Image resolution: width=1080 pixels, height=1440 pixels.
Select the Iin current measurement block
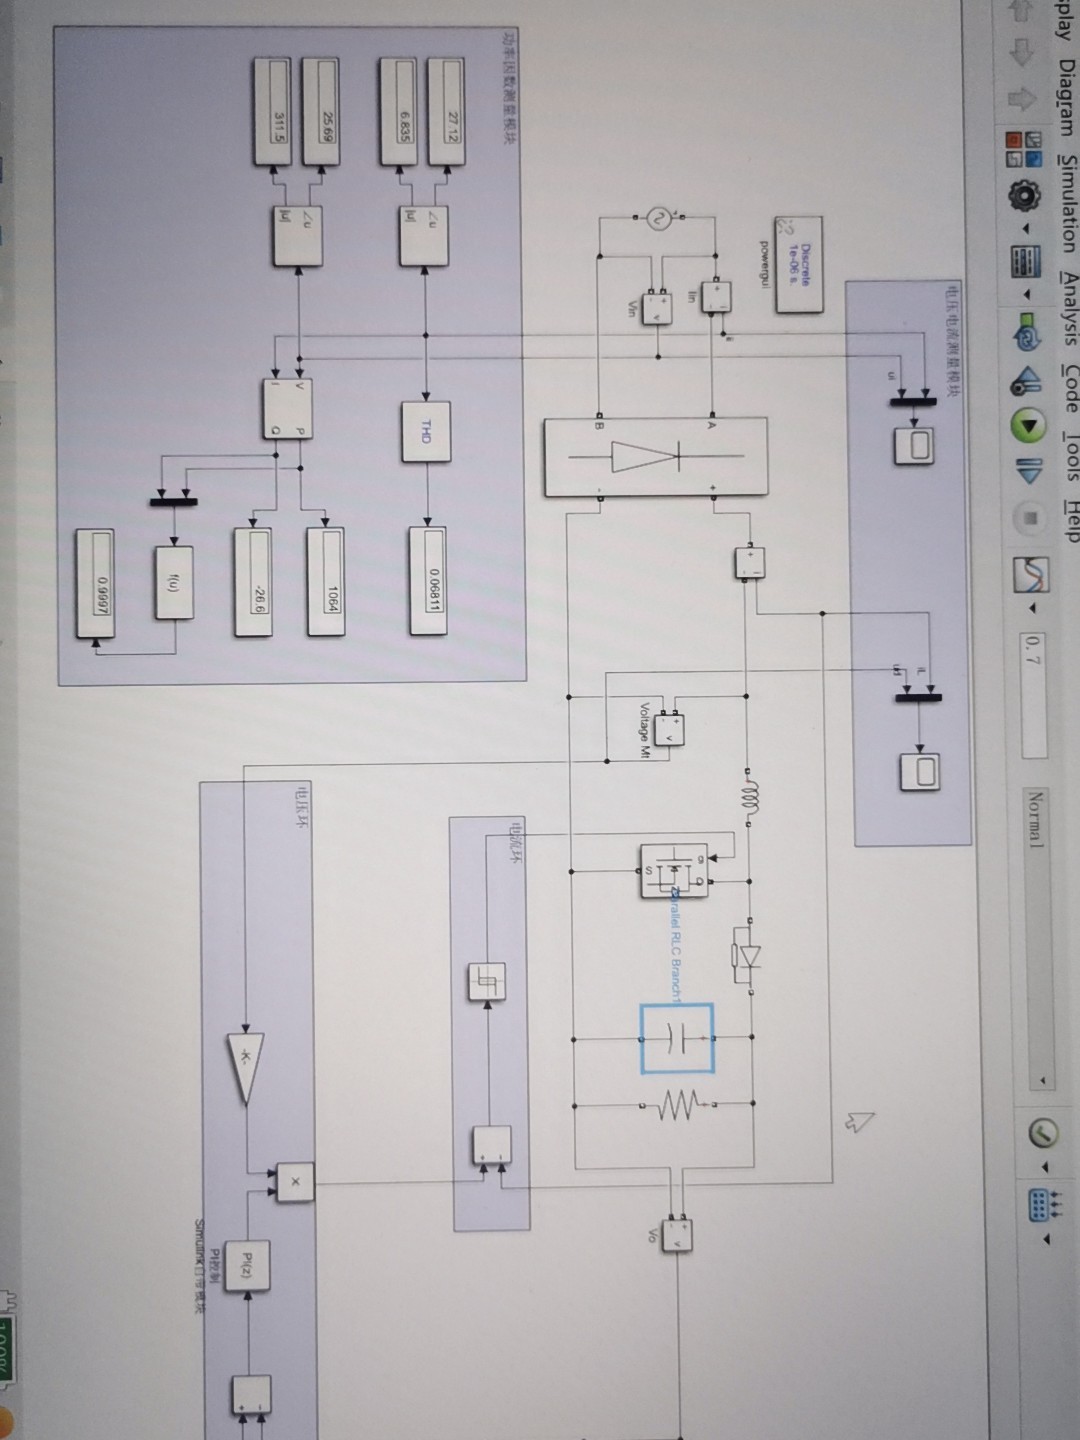(x=716, y=296)
